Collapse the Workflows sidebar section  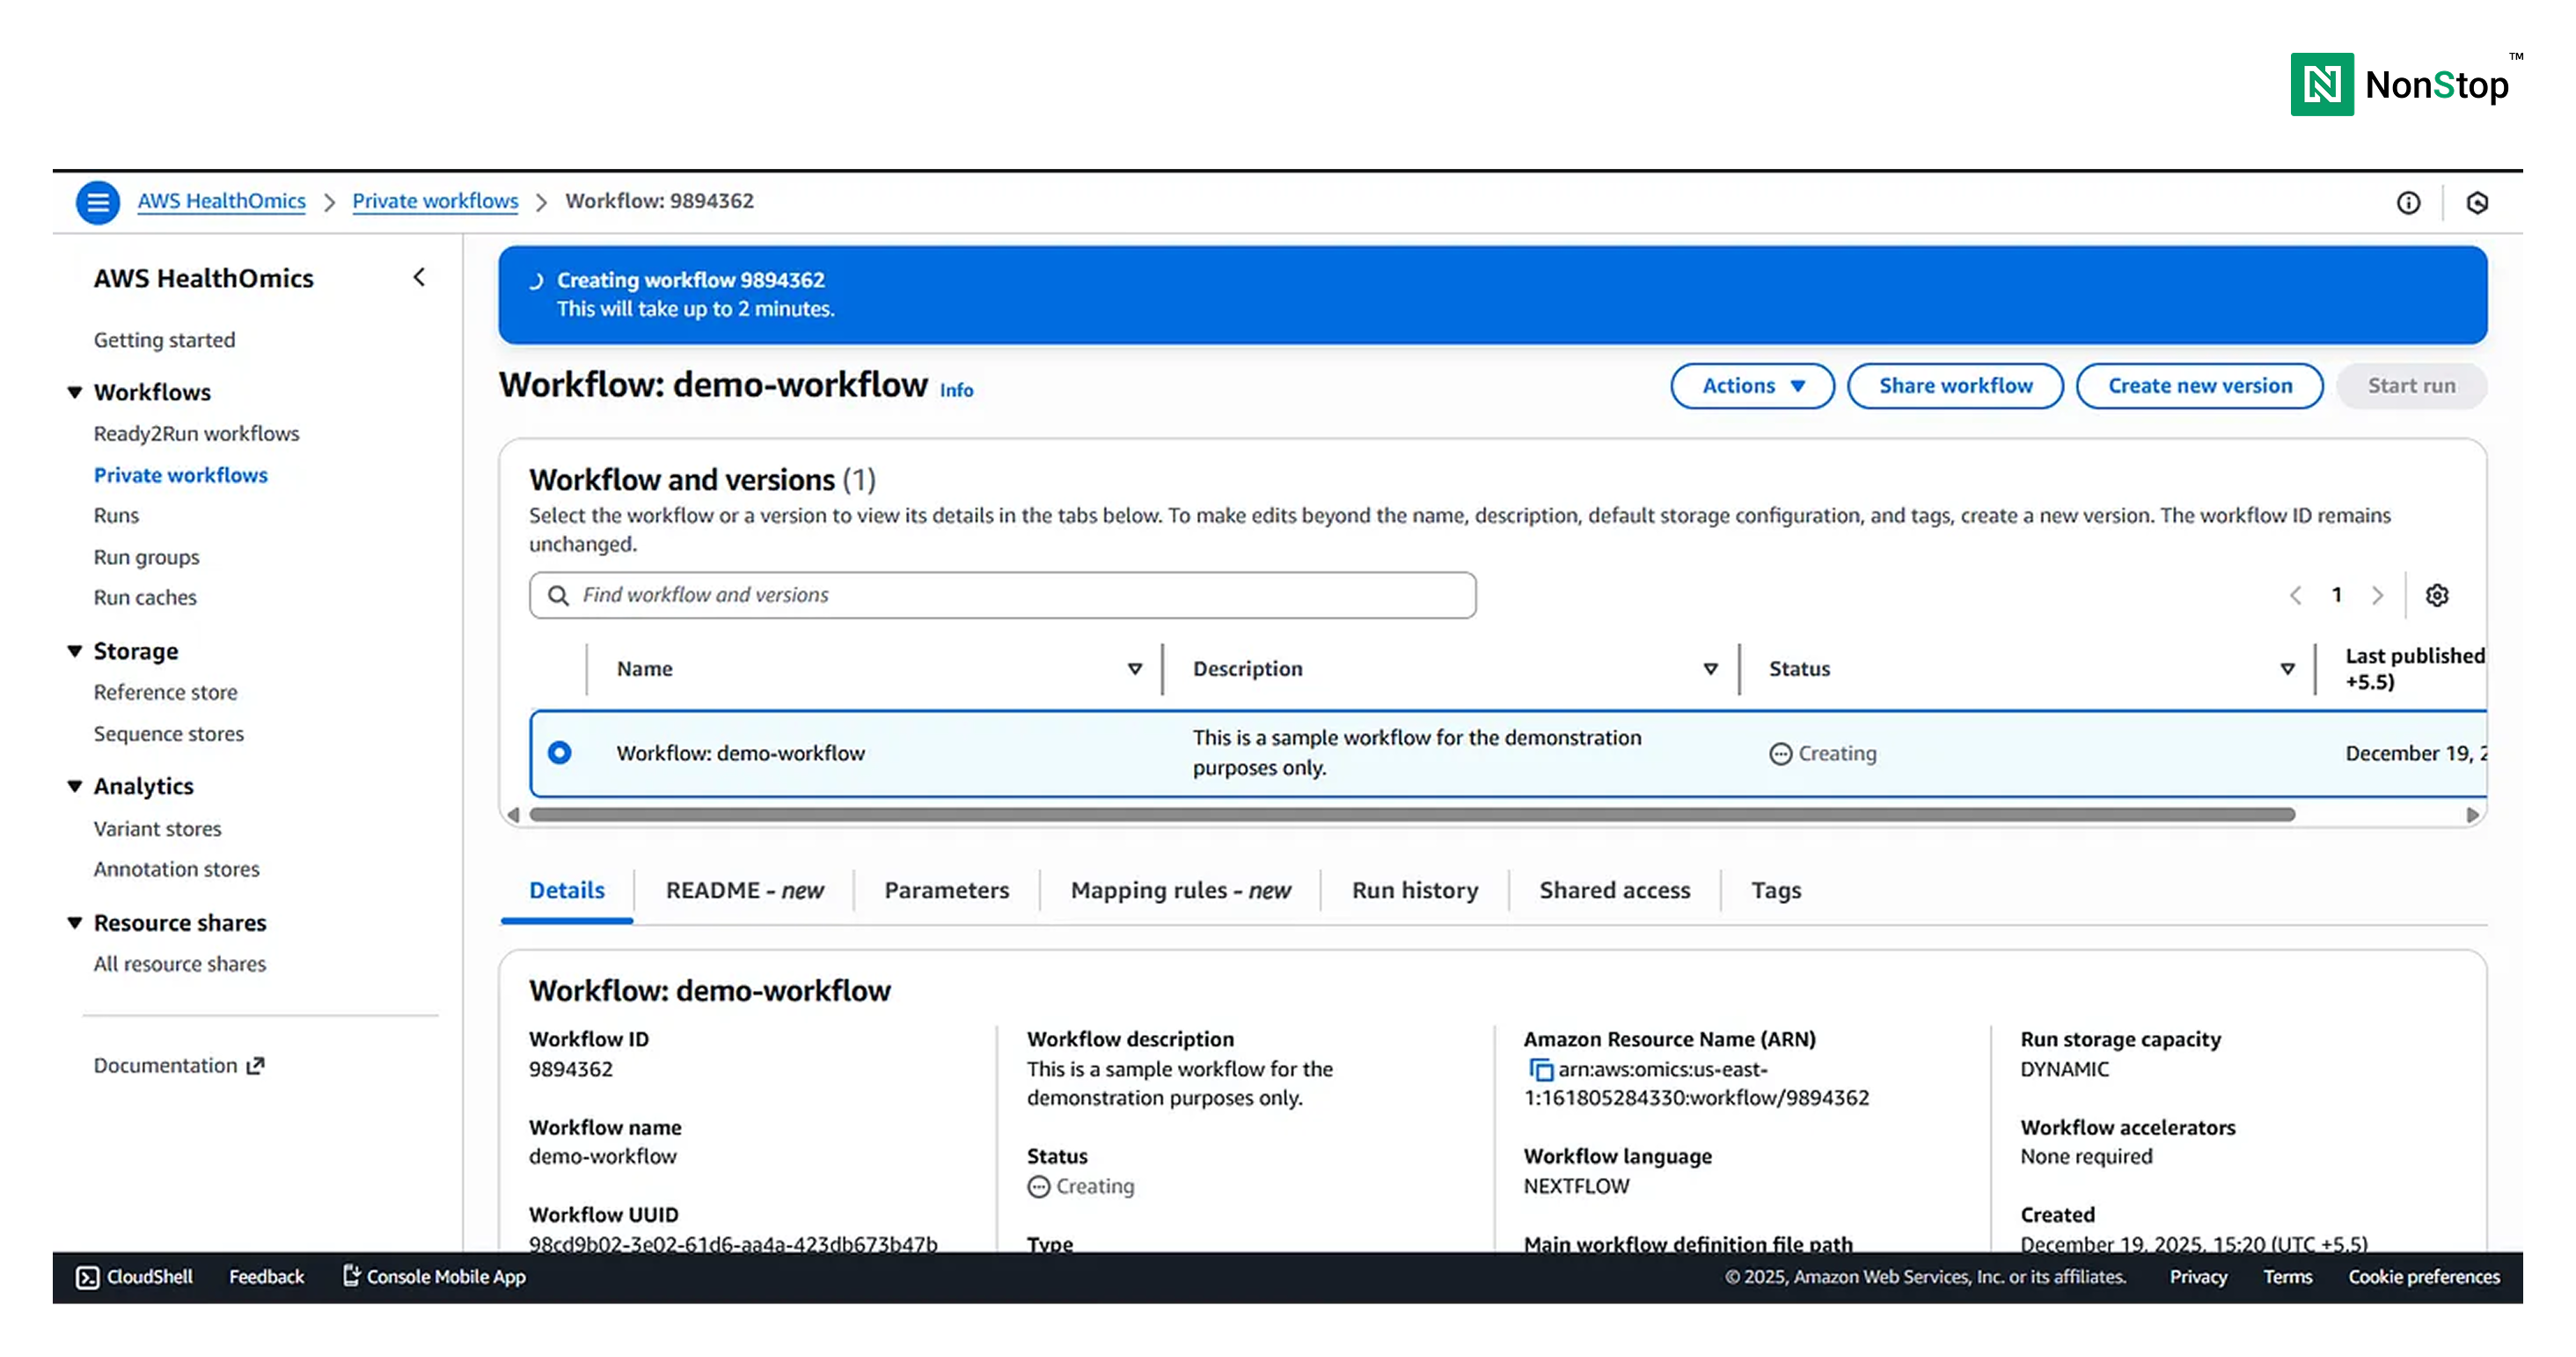click(x=75, y=392)
